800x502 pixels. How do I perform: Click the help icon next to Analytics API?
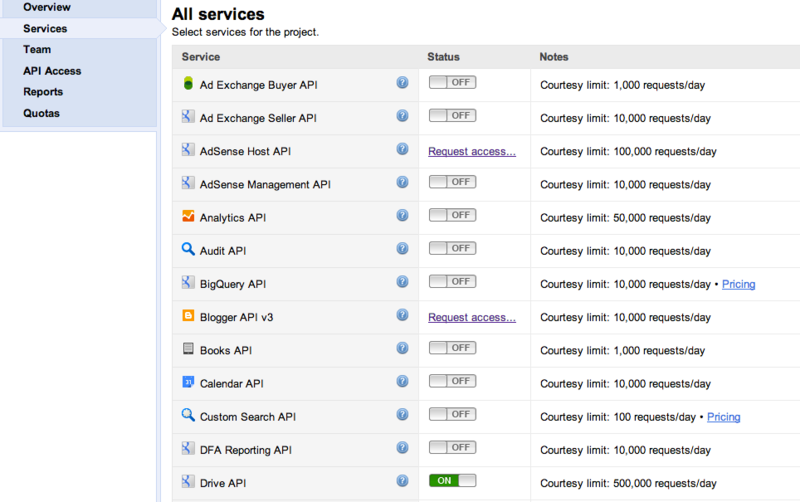point(402,215)
